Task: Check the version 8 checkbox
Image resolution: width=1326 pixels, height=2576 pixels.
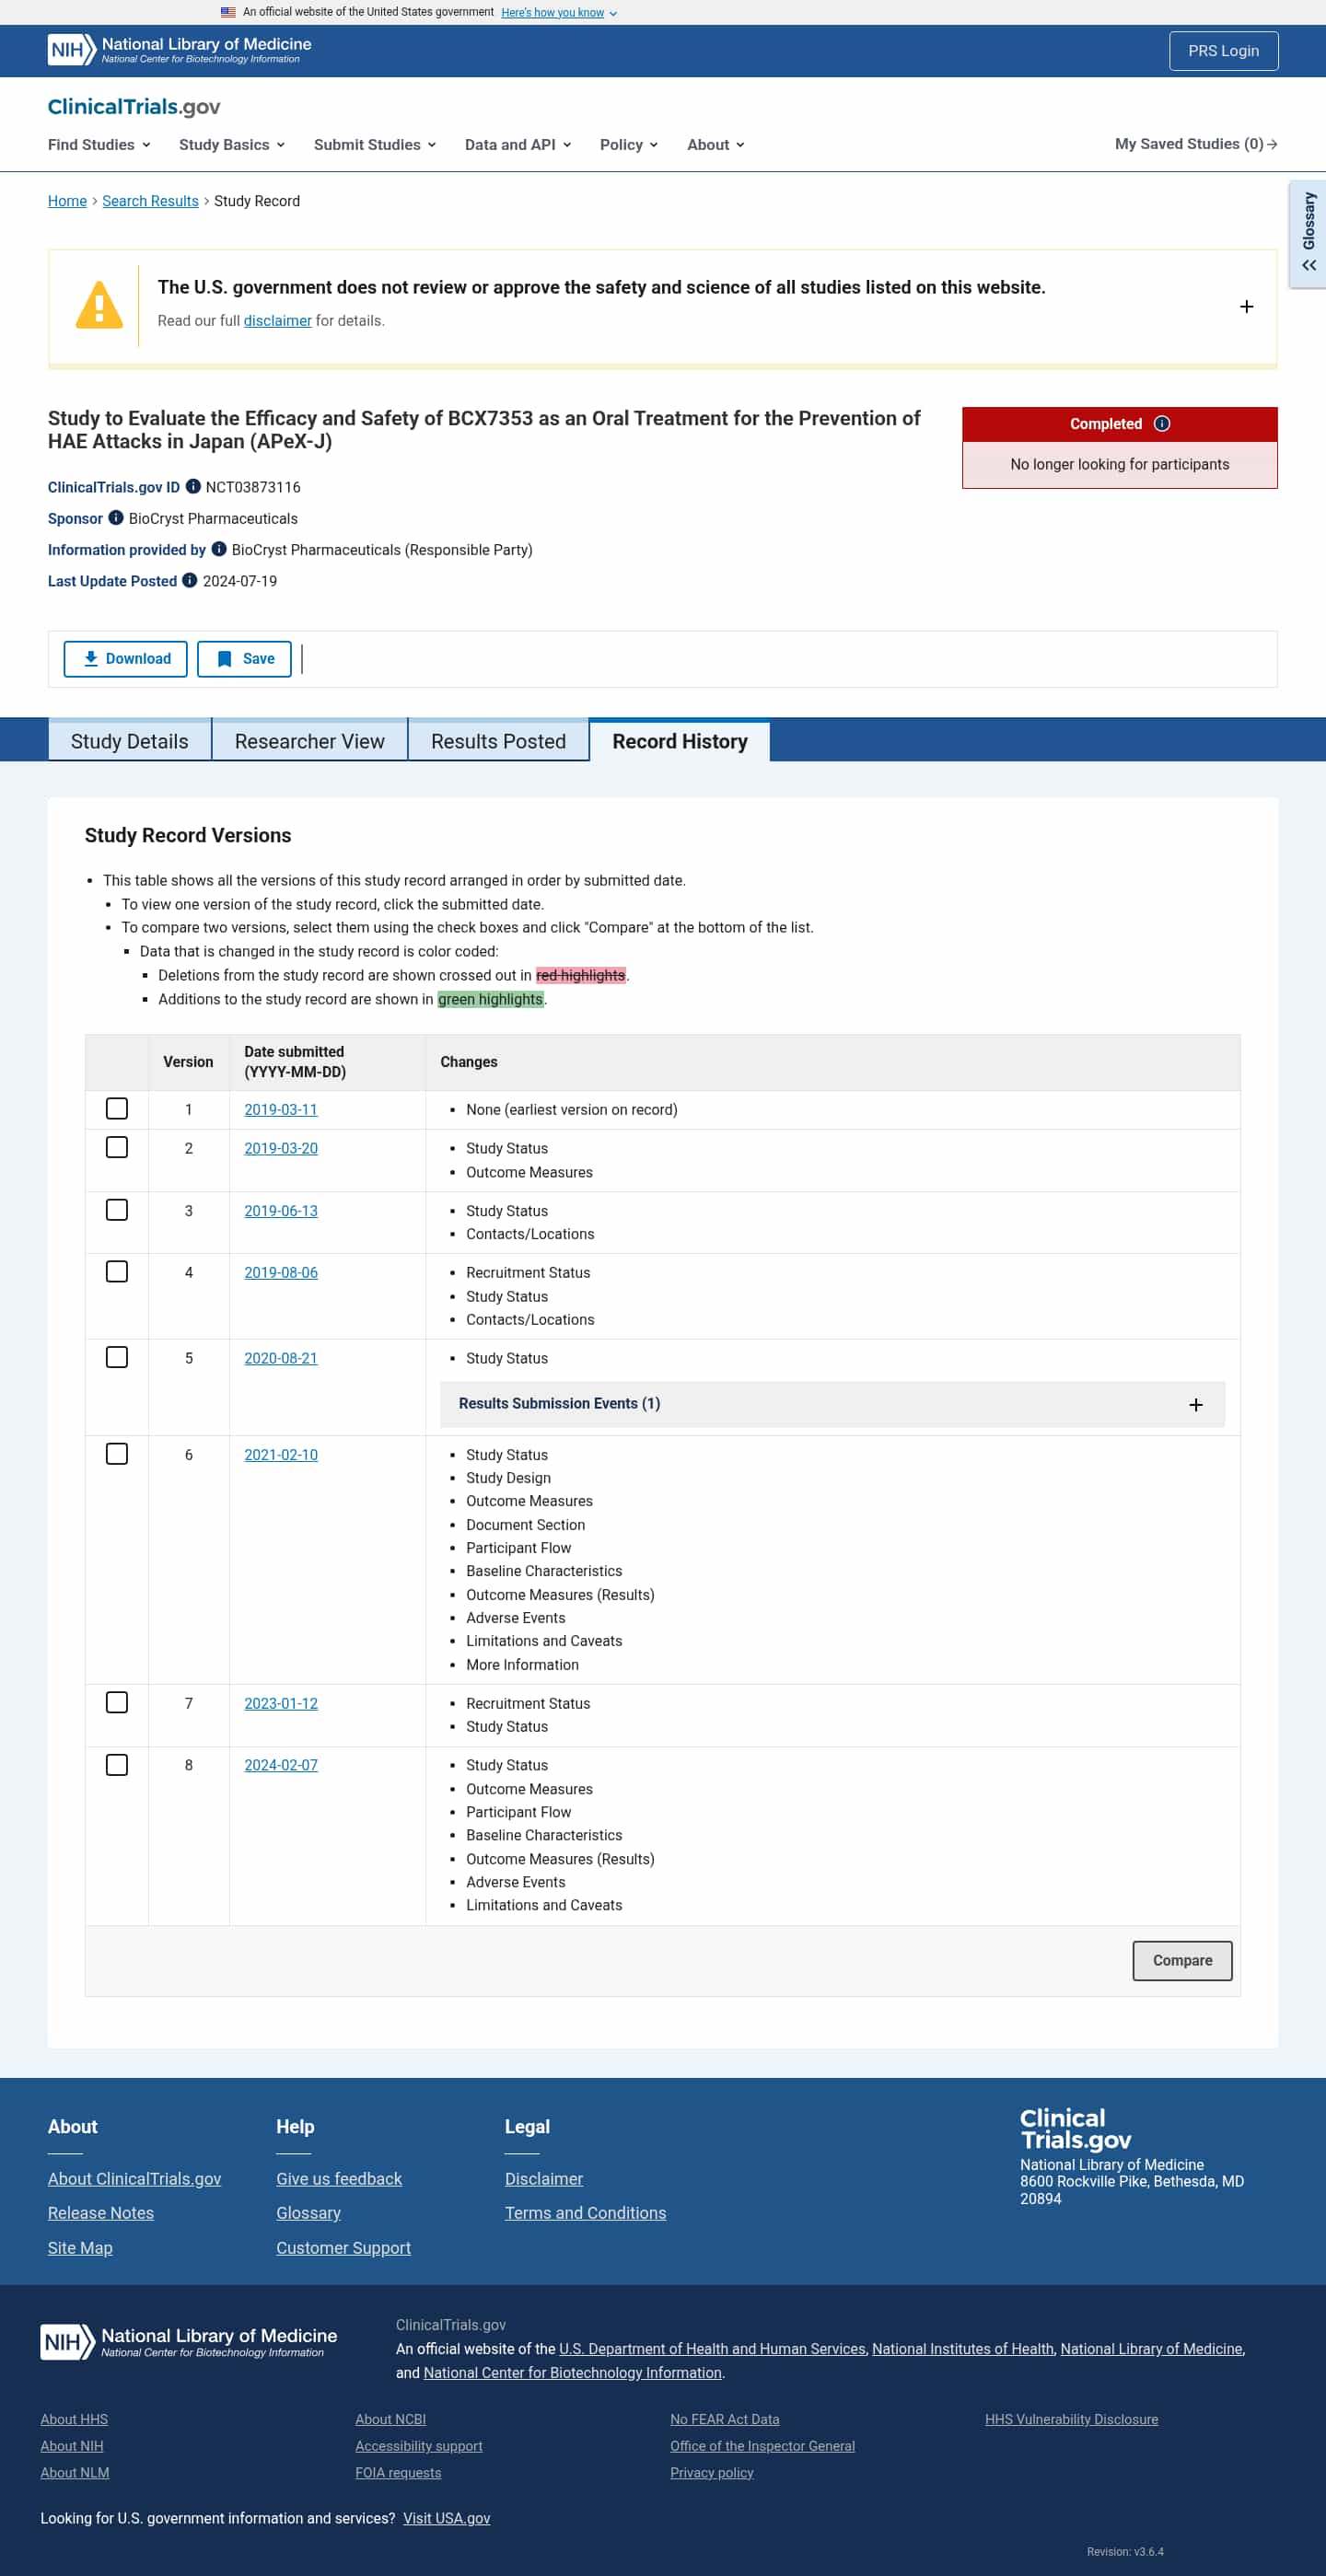Action: click(x=117, y=1765)
